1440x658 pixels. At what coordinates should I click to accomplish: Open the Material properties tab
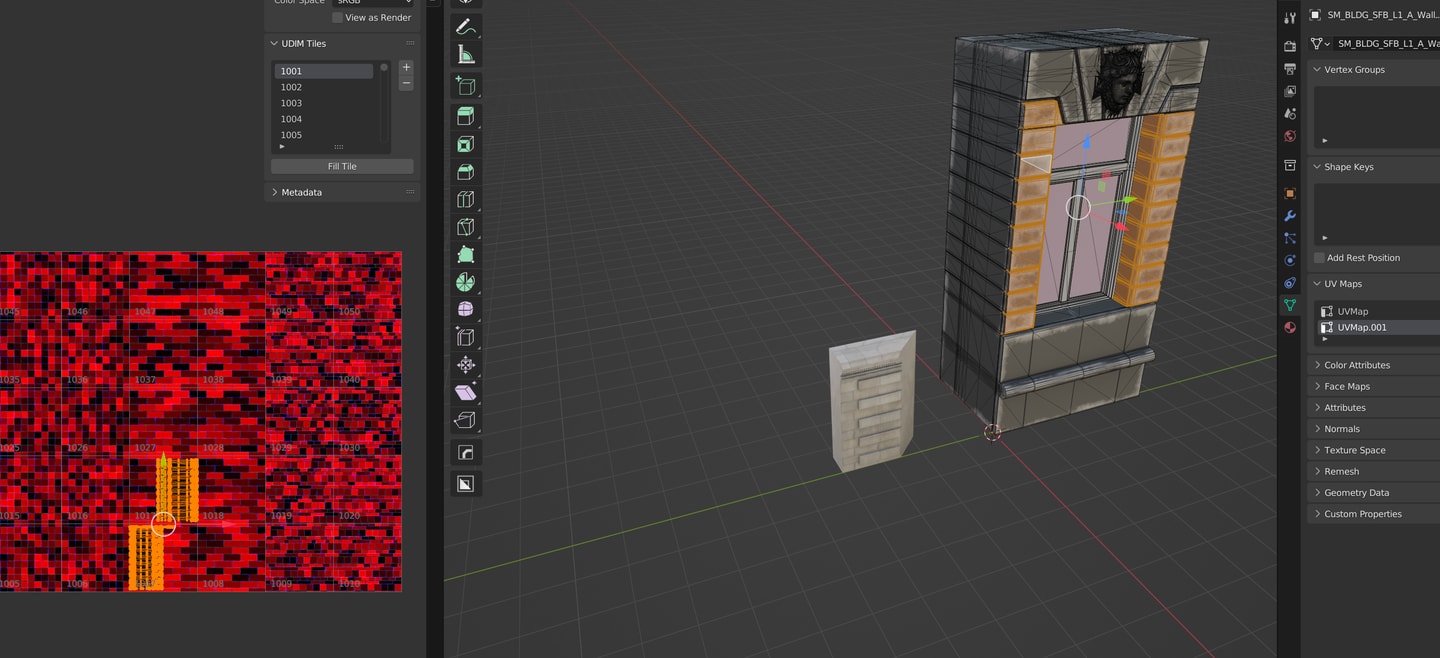[x=1290, y=327]
